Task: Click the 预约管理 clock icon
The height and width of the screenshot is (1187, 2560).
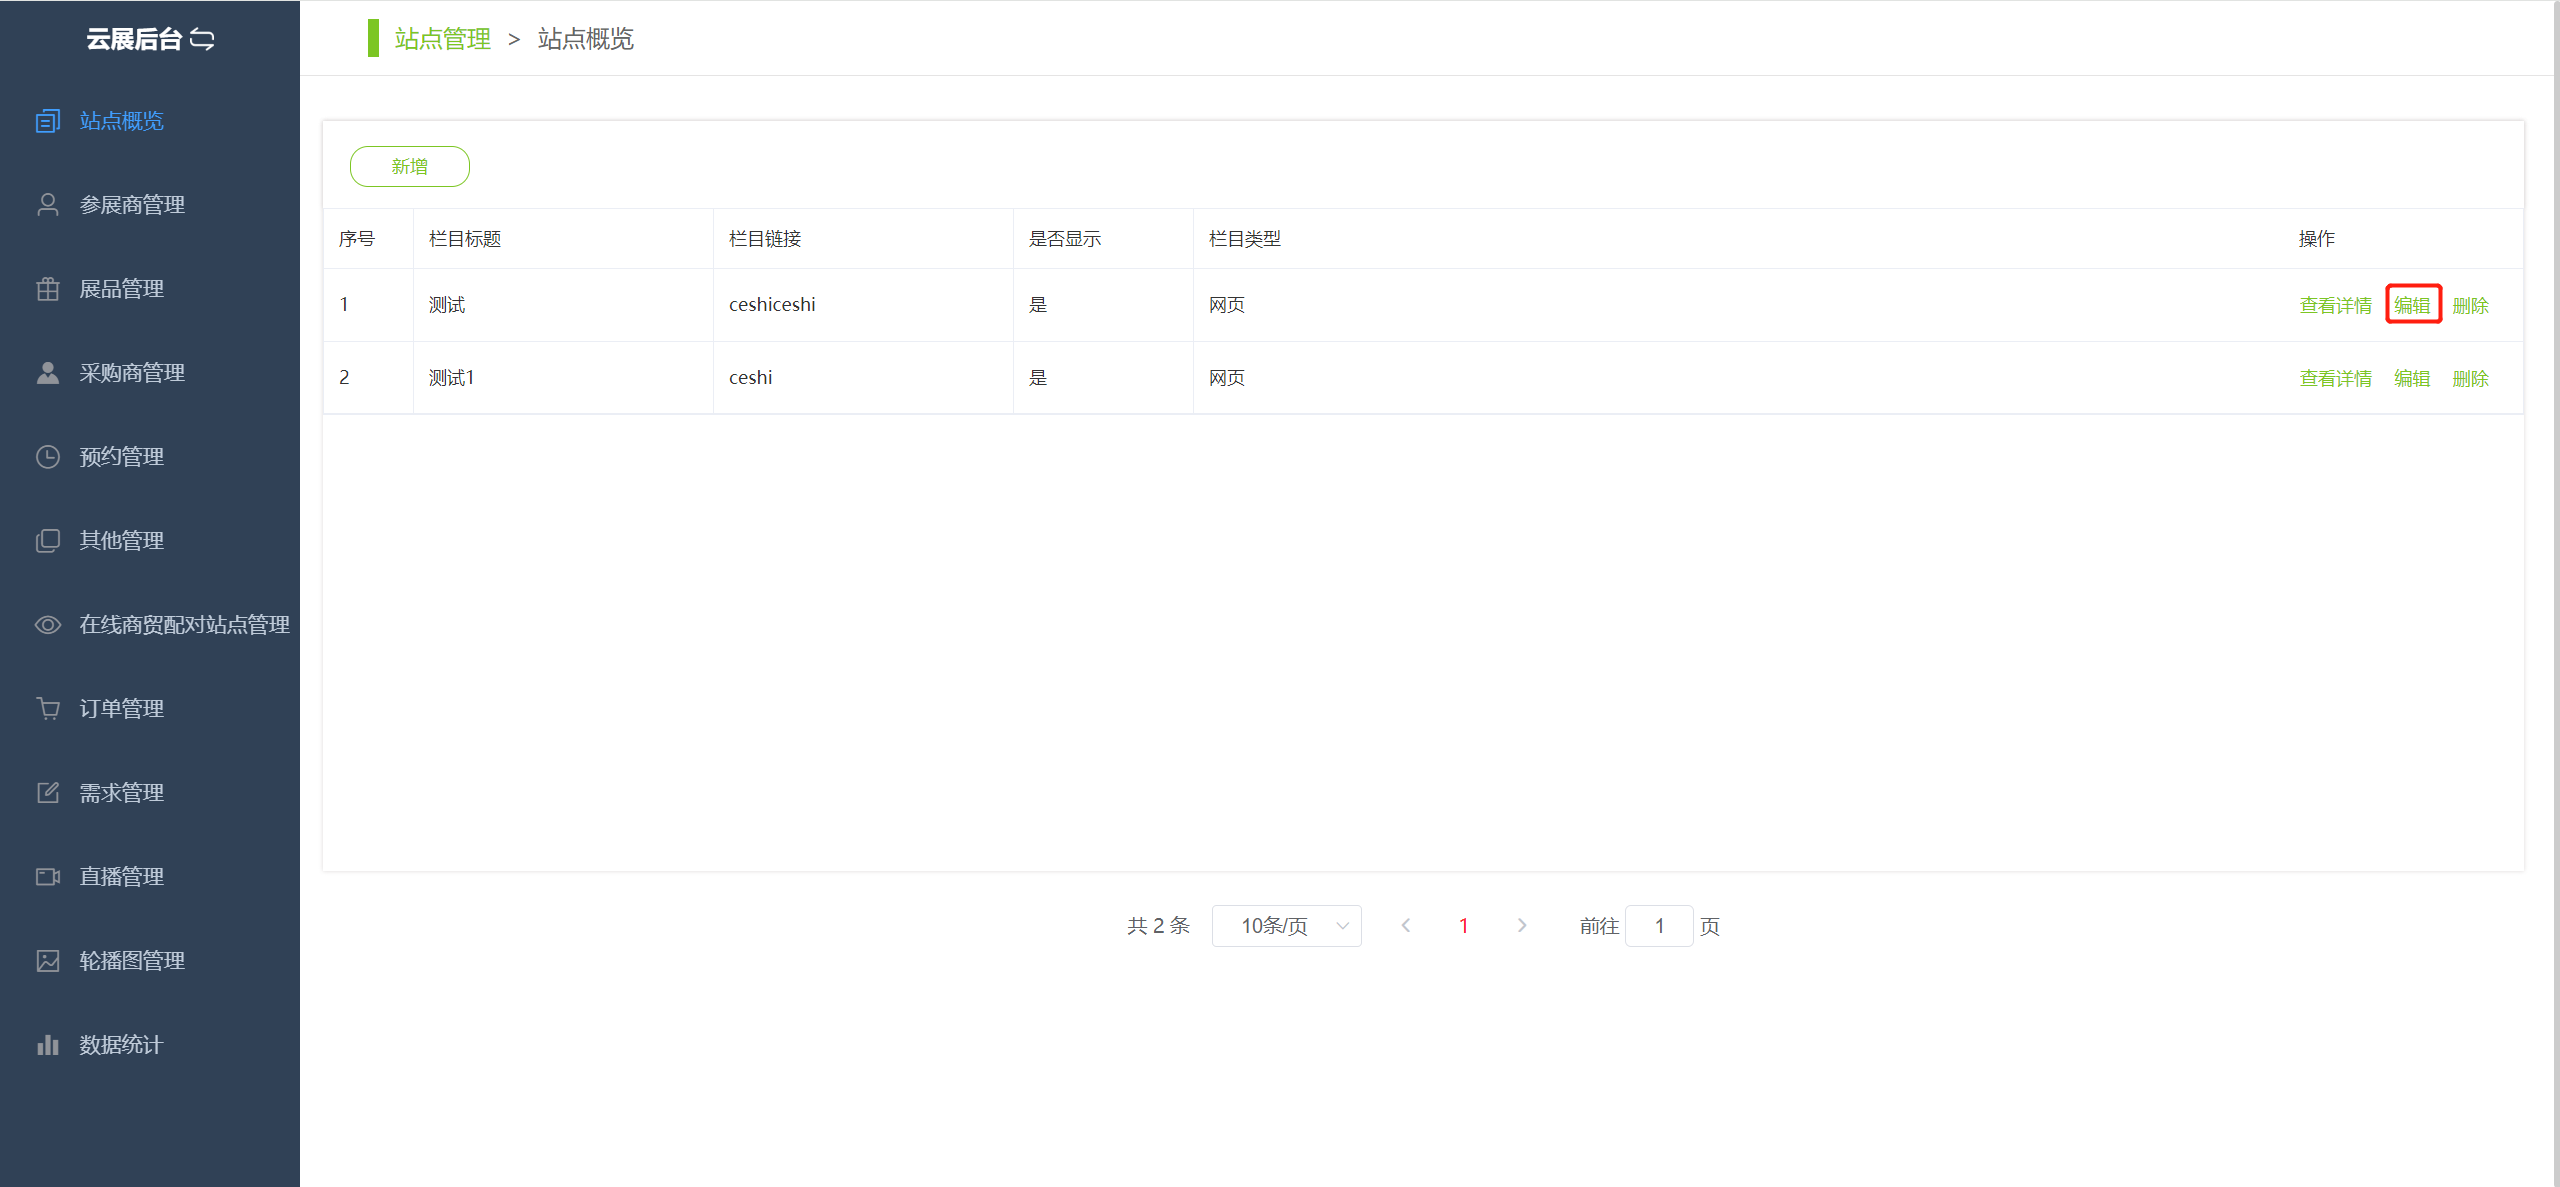Action: [48, 457]
